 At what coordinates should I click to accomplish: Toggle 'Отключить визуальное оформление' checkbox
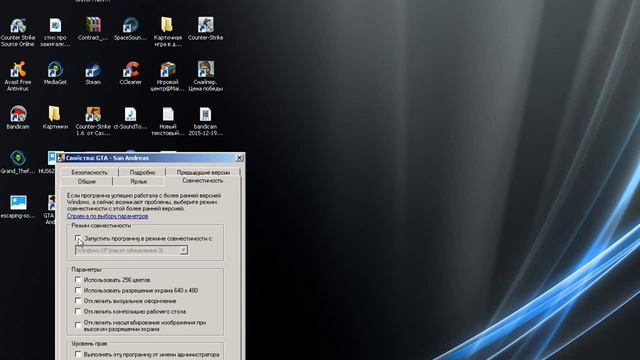(78, 301)
